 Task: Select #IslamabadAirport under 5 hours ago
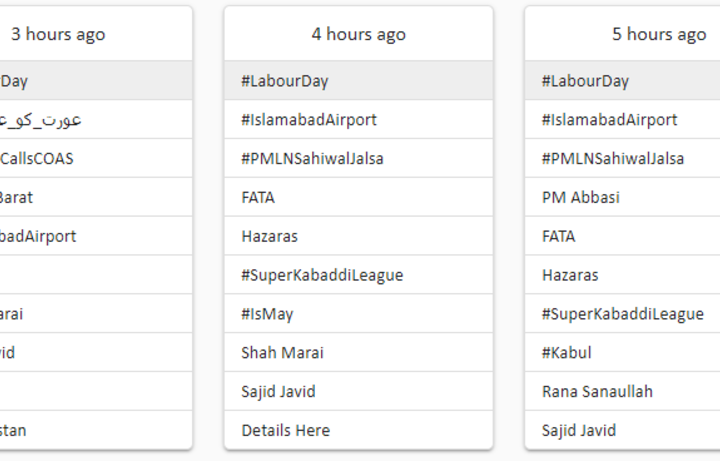(623, 119)
